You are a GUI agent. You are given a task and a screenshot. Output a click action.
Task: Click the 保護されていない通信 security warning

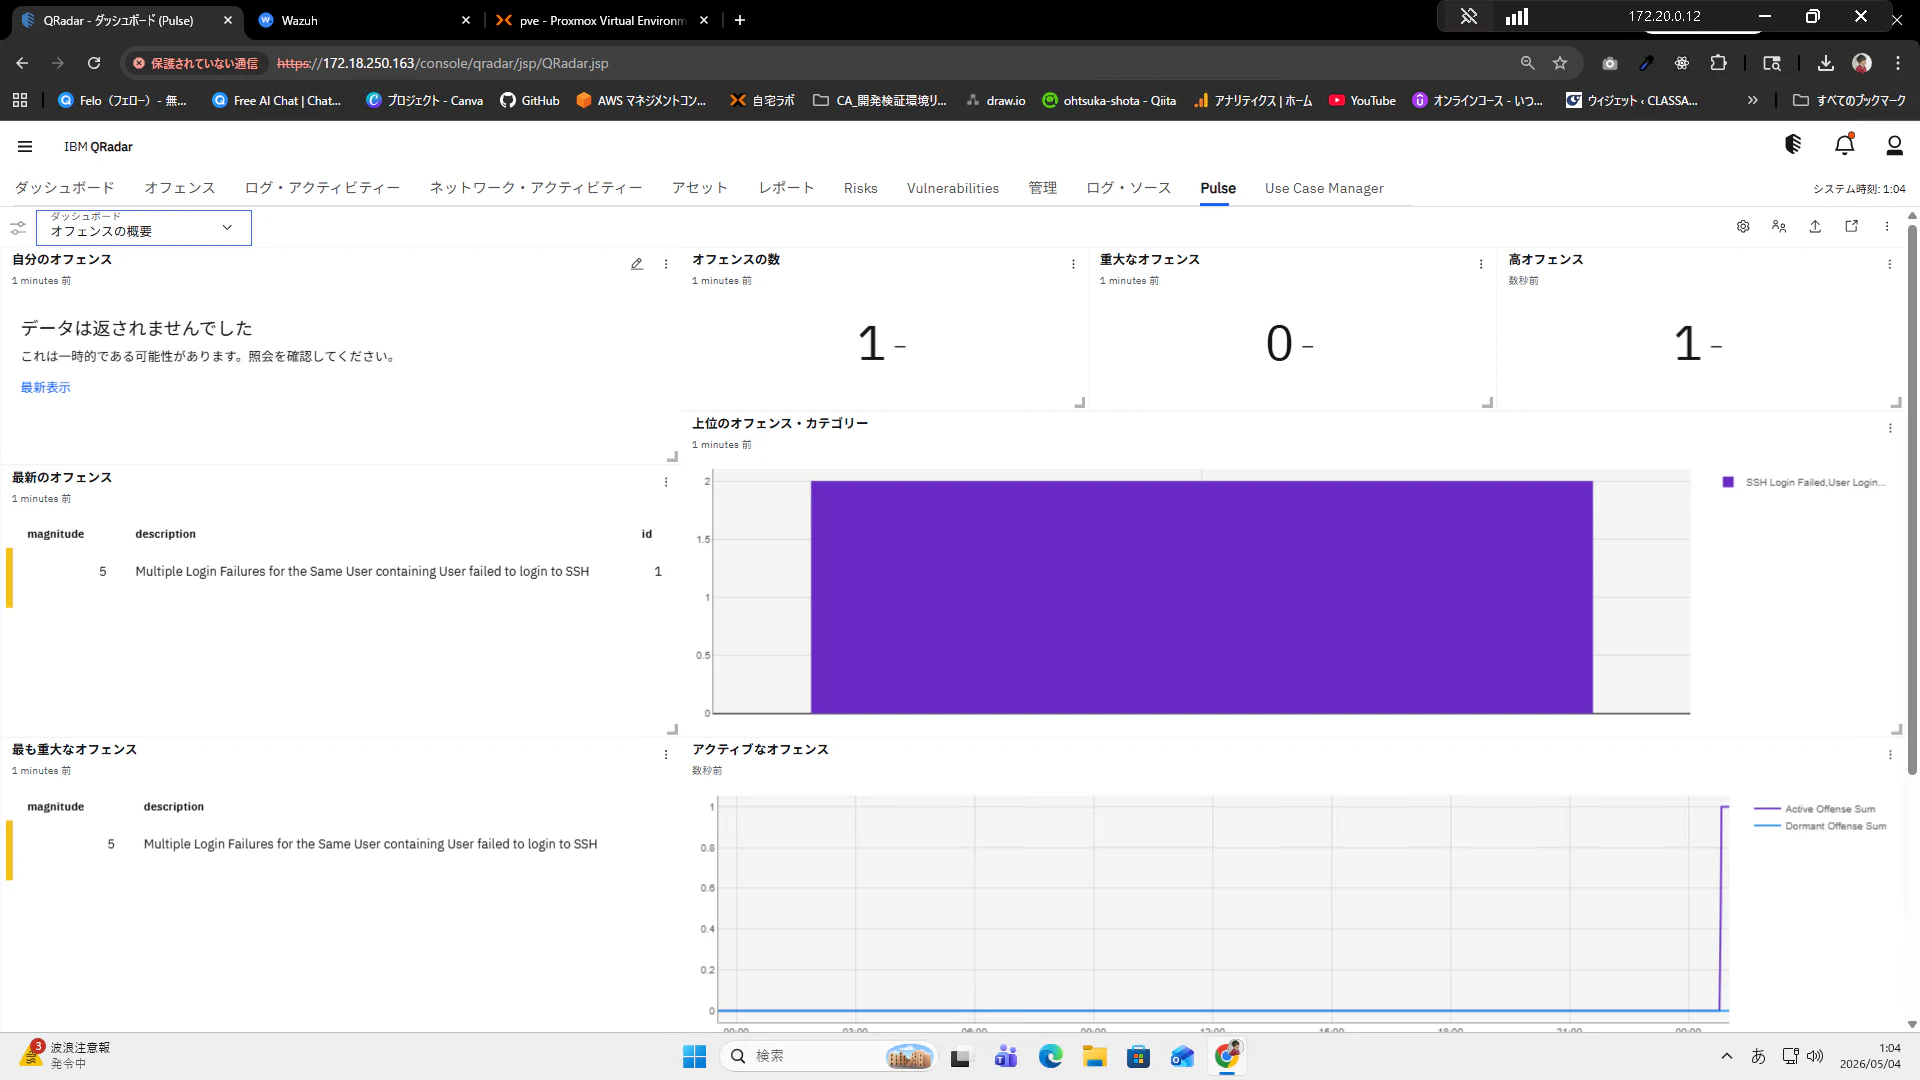(196, 63)
